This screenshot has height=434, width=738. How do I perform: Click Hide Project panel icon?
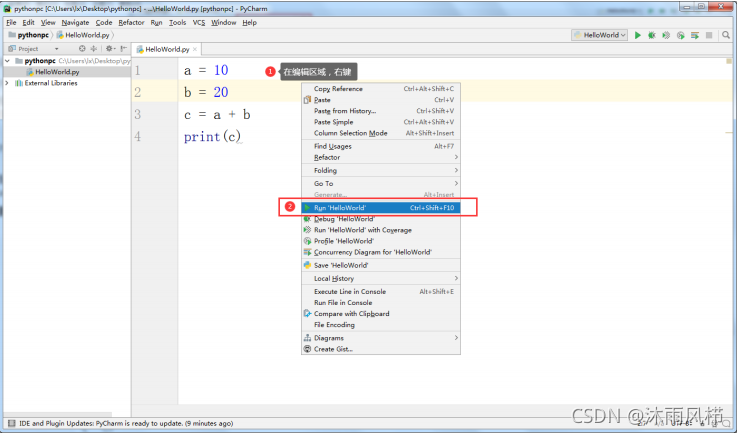coord(123,48)
